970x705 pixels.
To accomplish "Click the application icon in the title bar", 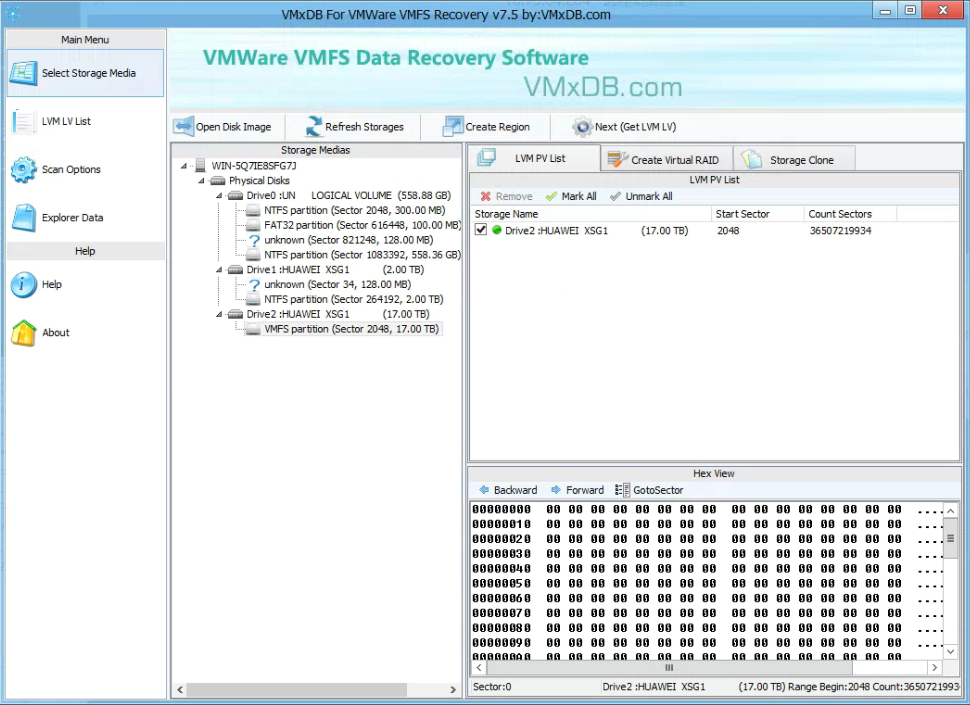I will [12, 14].
